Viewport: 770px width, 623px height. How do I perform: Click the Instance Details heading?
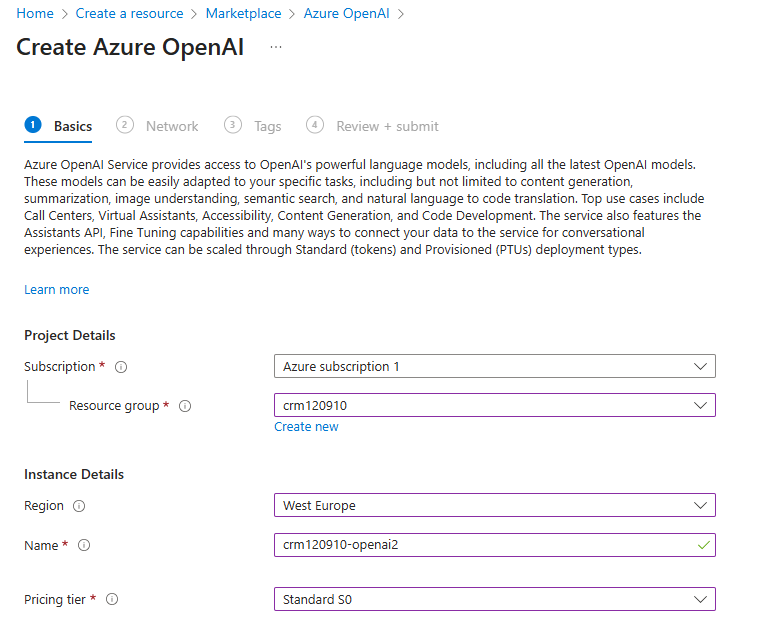tap(74, 474)
